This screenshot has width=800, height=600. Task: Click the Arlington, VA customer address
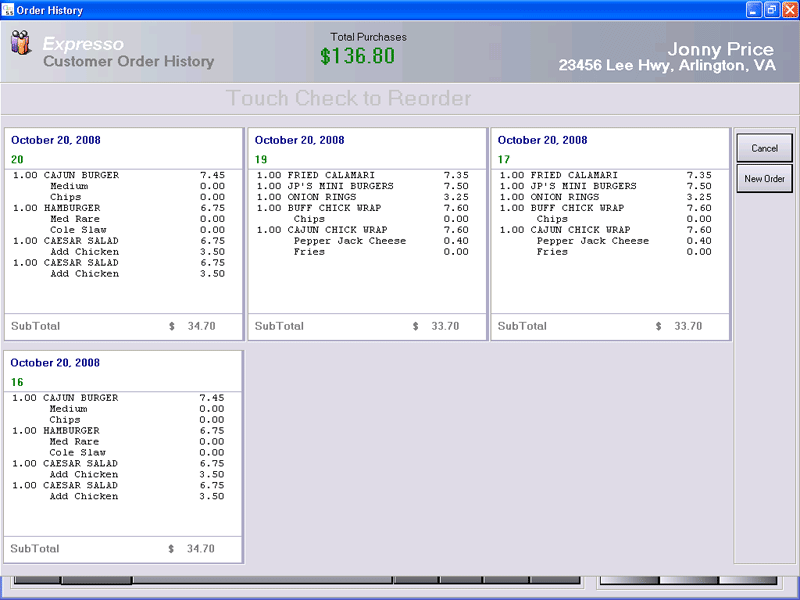click(666, 66)
